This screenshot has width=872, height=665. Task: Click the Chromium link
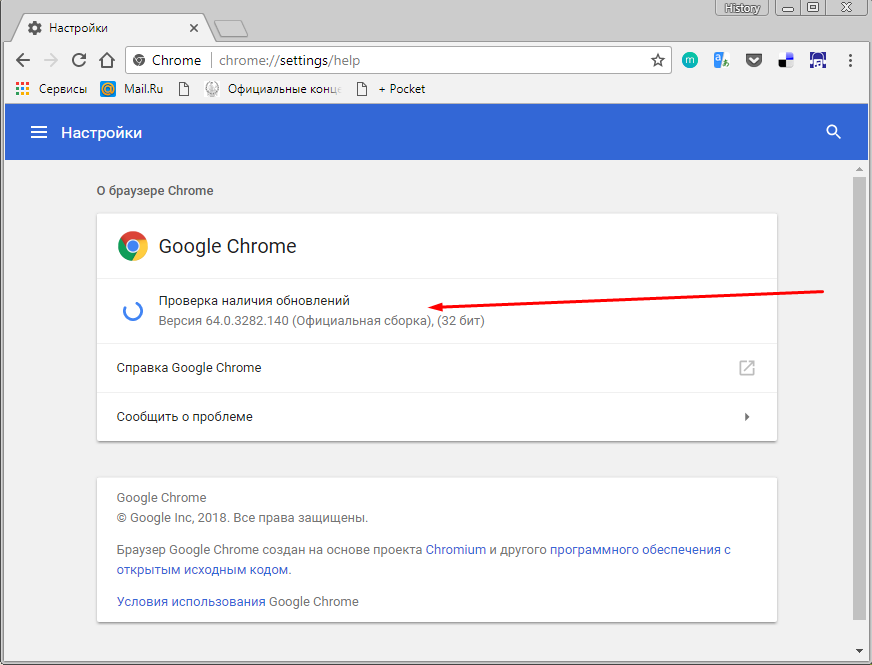(x=456, y=550)
